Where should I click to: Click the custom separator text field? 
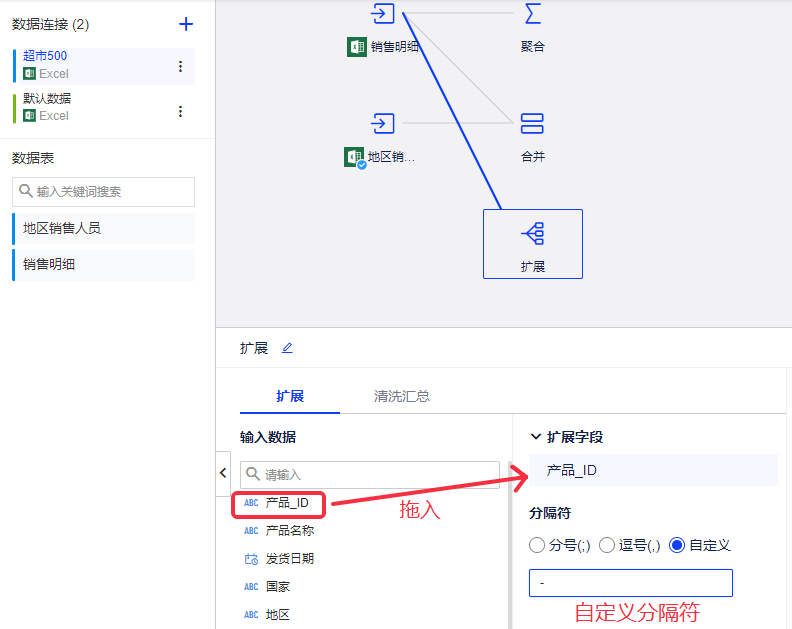coord(630,583)
